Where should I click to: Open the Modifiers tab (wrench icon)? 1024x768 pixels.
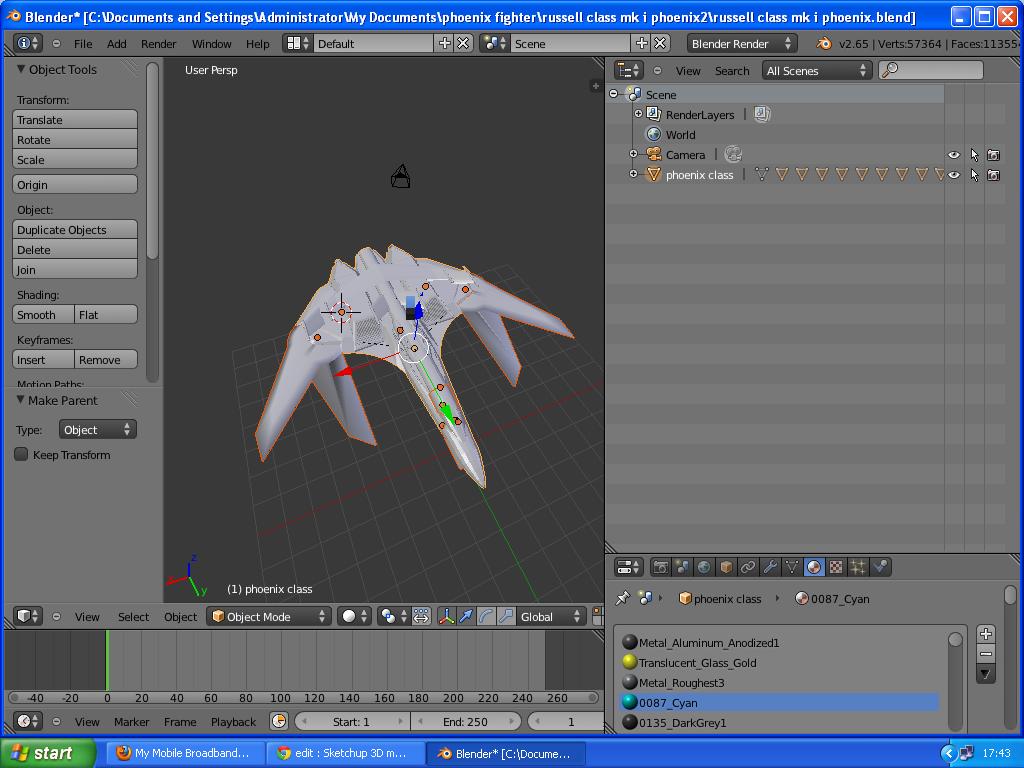pyautogui.click(x=770, y=567)
